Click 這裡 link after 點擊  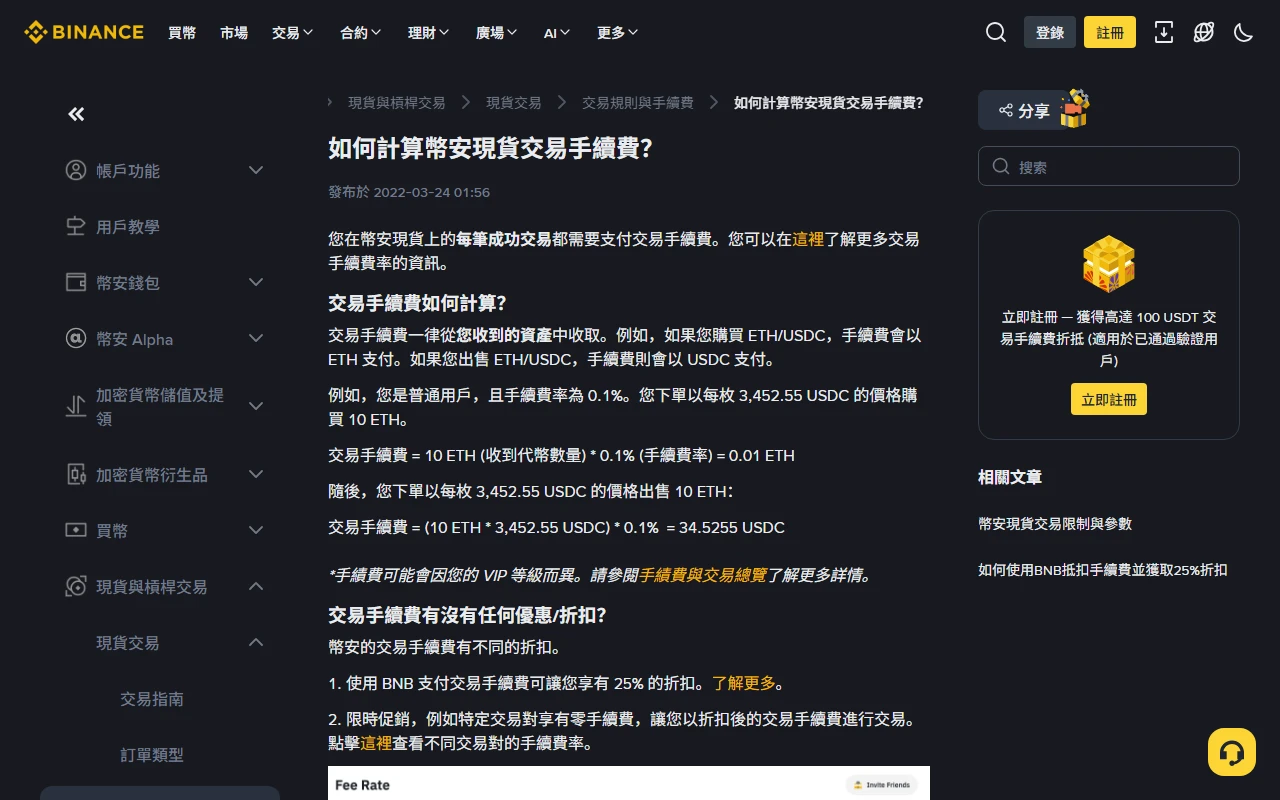[x=376, y=743]
